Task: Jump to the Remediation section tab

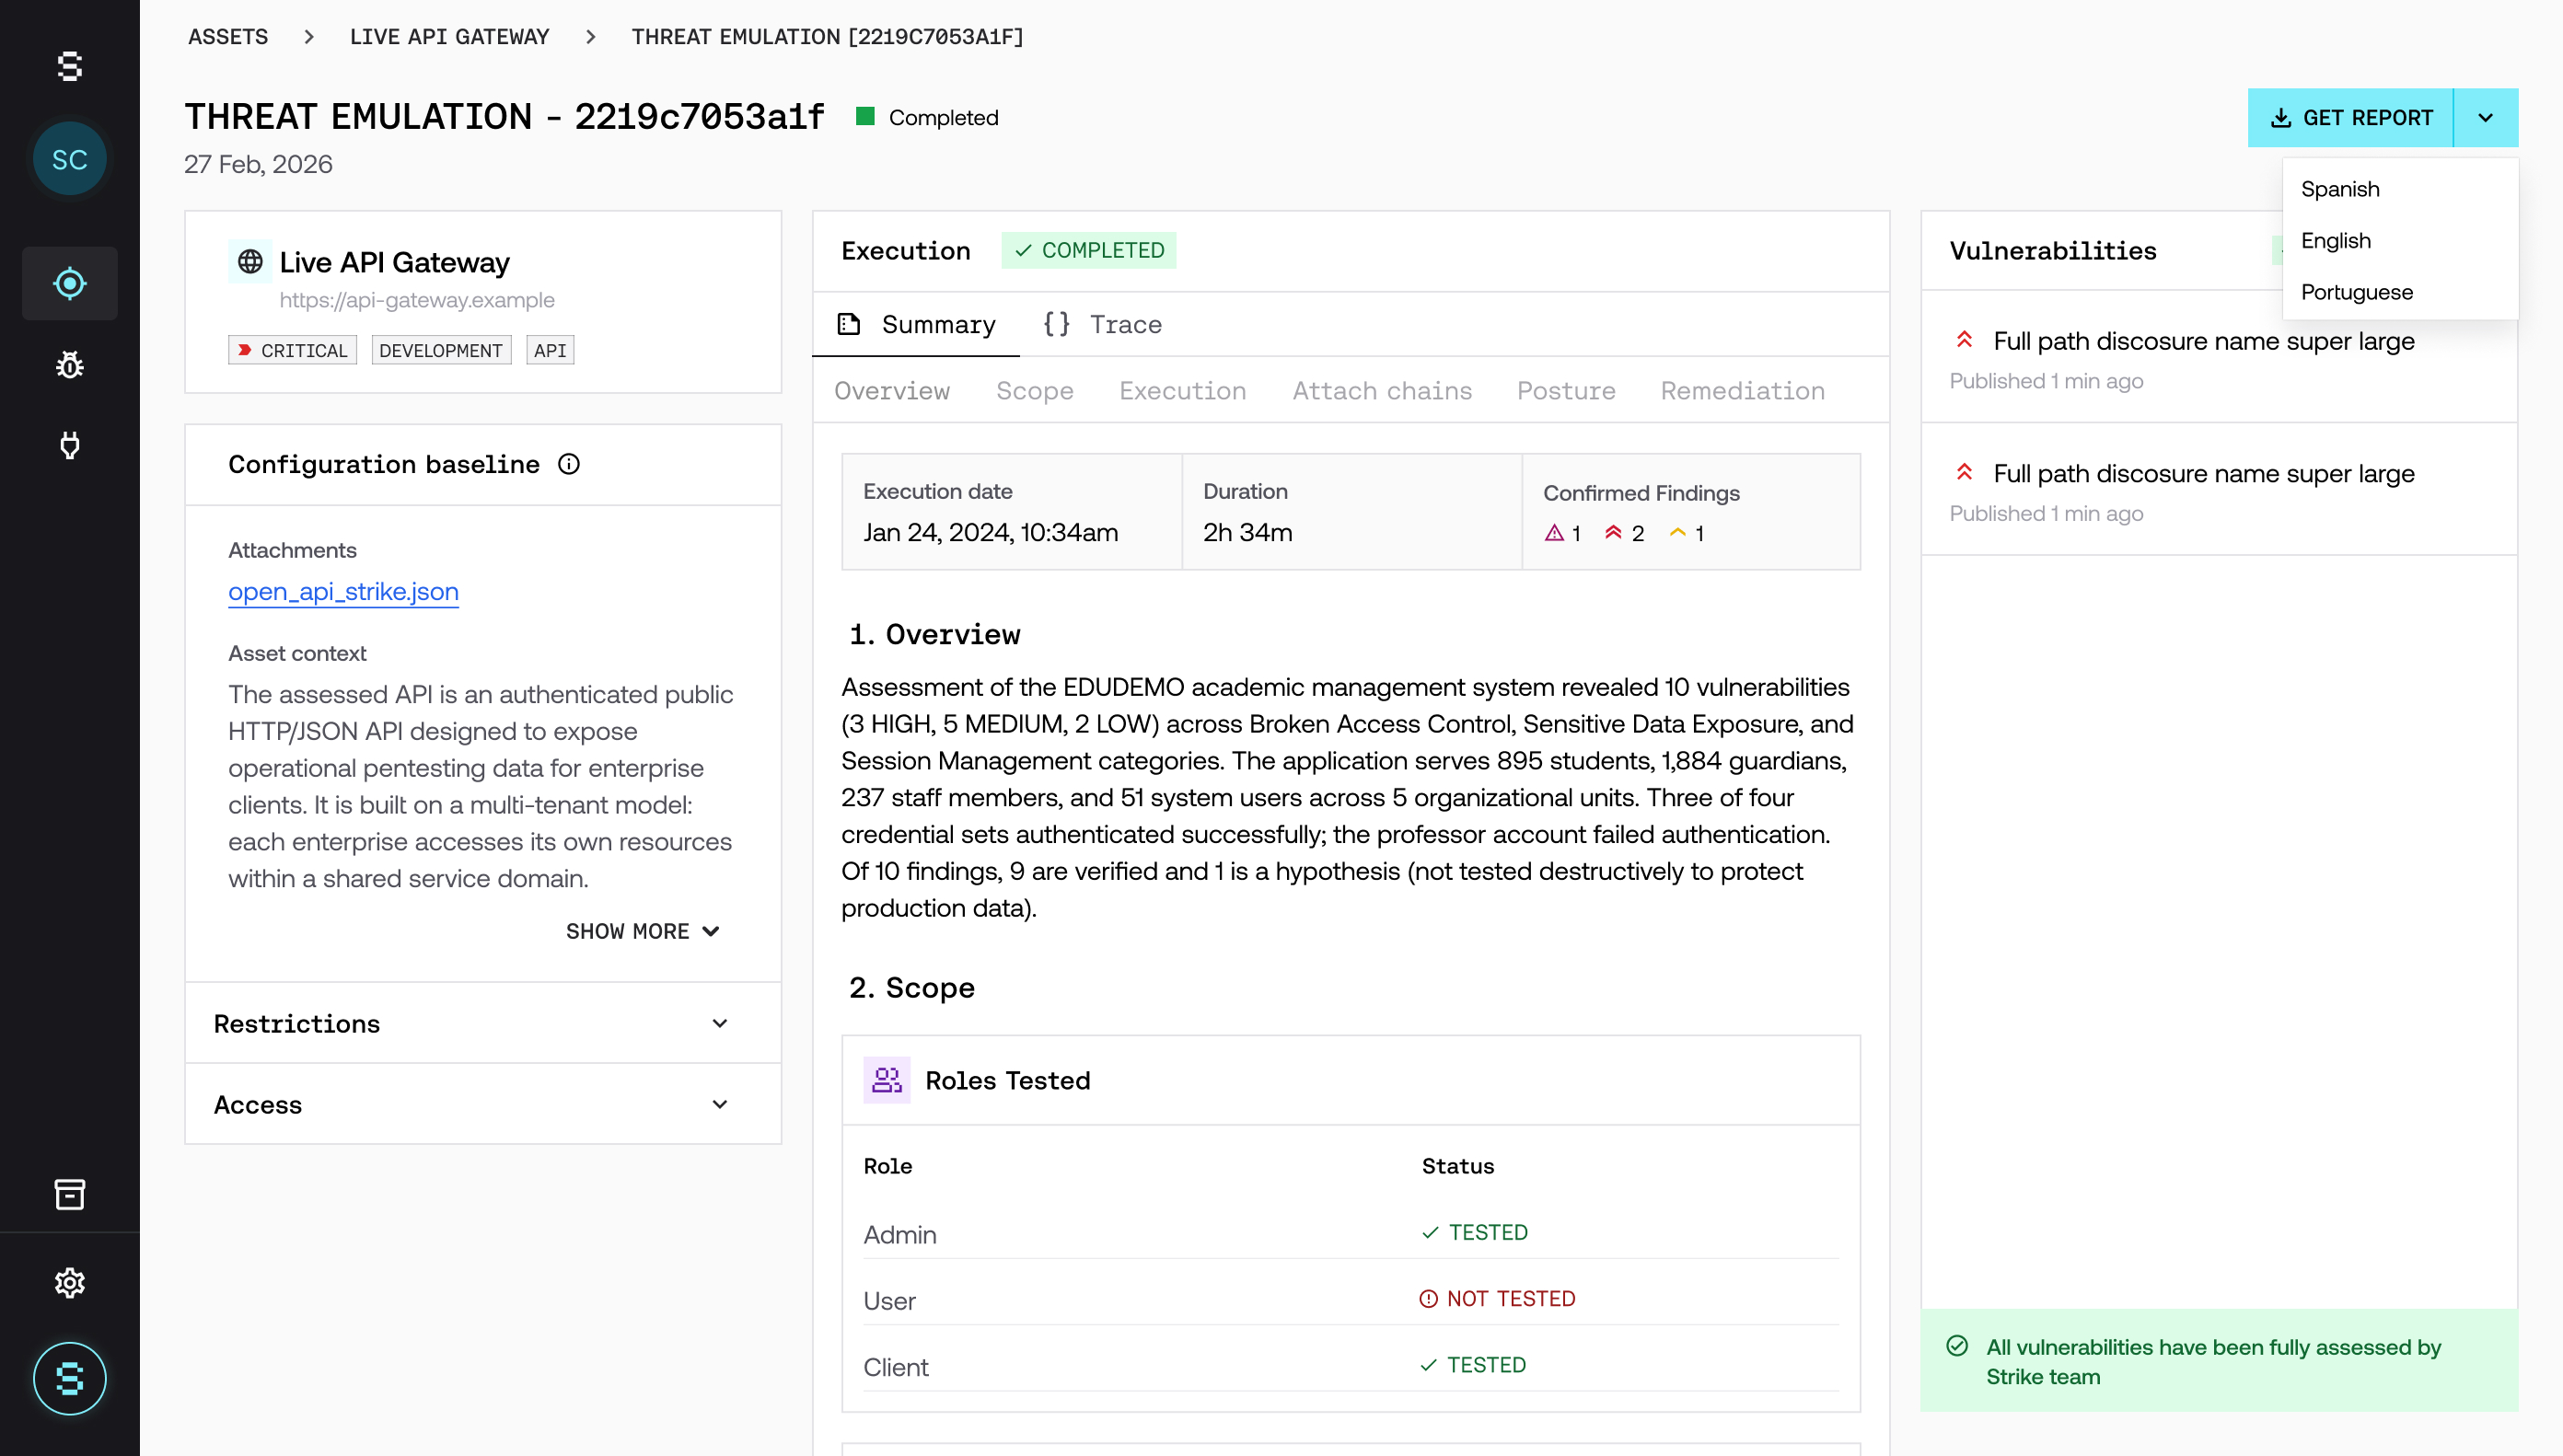Action: click(1742, 391)
